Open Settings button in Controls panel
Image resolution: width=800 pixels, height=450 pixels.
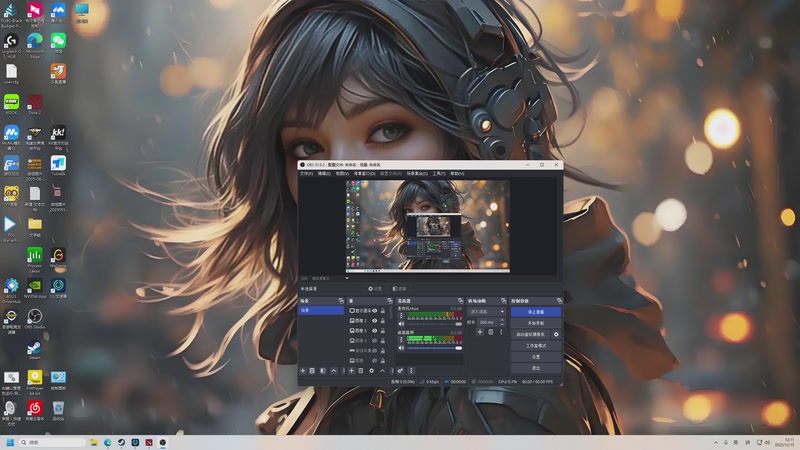(536, 357)
